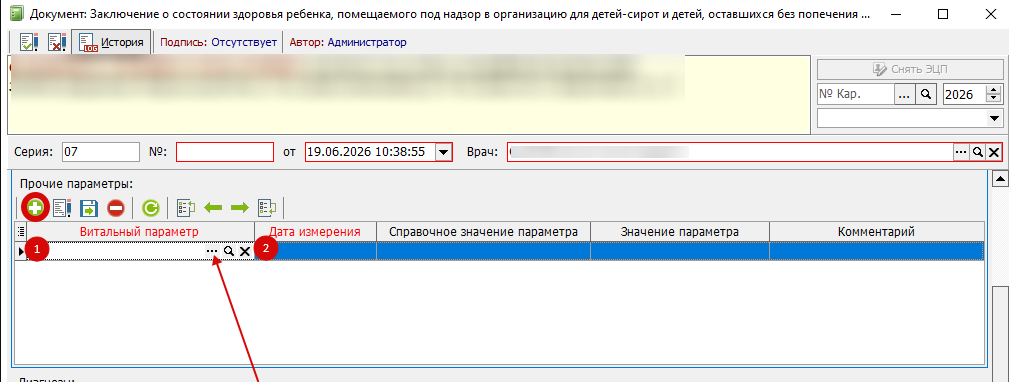Jump to first record in parameters list
This screenshot has width=1012, height=382.
tap(186, 208)
